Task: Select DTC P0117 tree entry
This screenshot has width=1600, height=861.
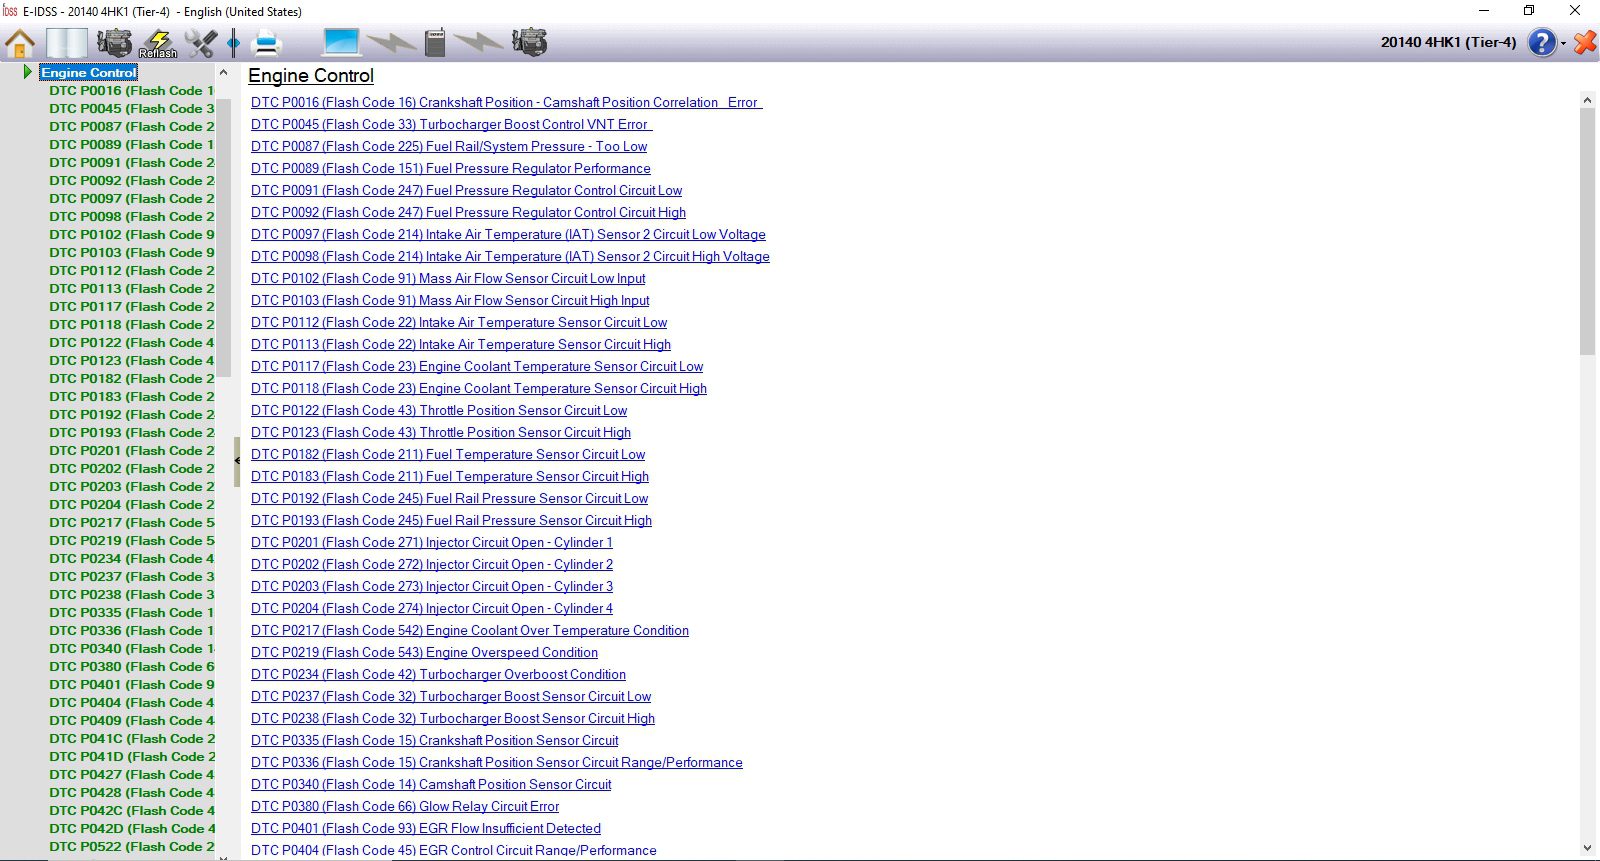Action: 132,306
